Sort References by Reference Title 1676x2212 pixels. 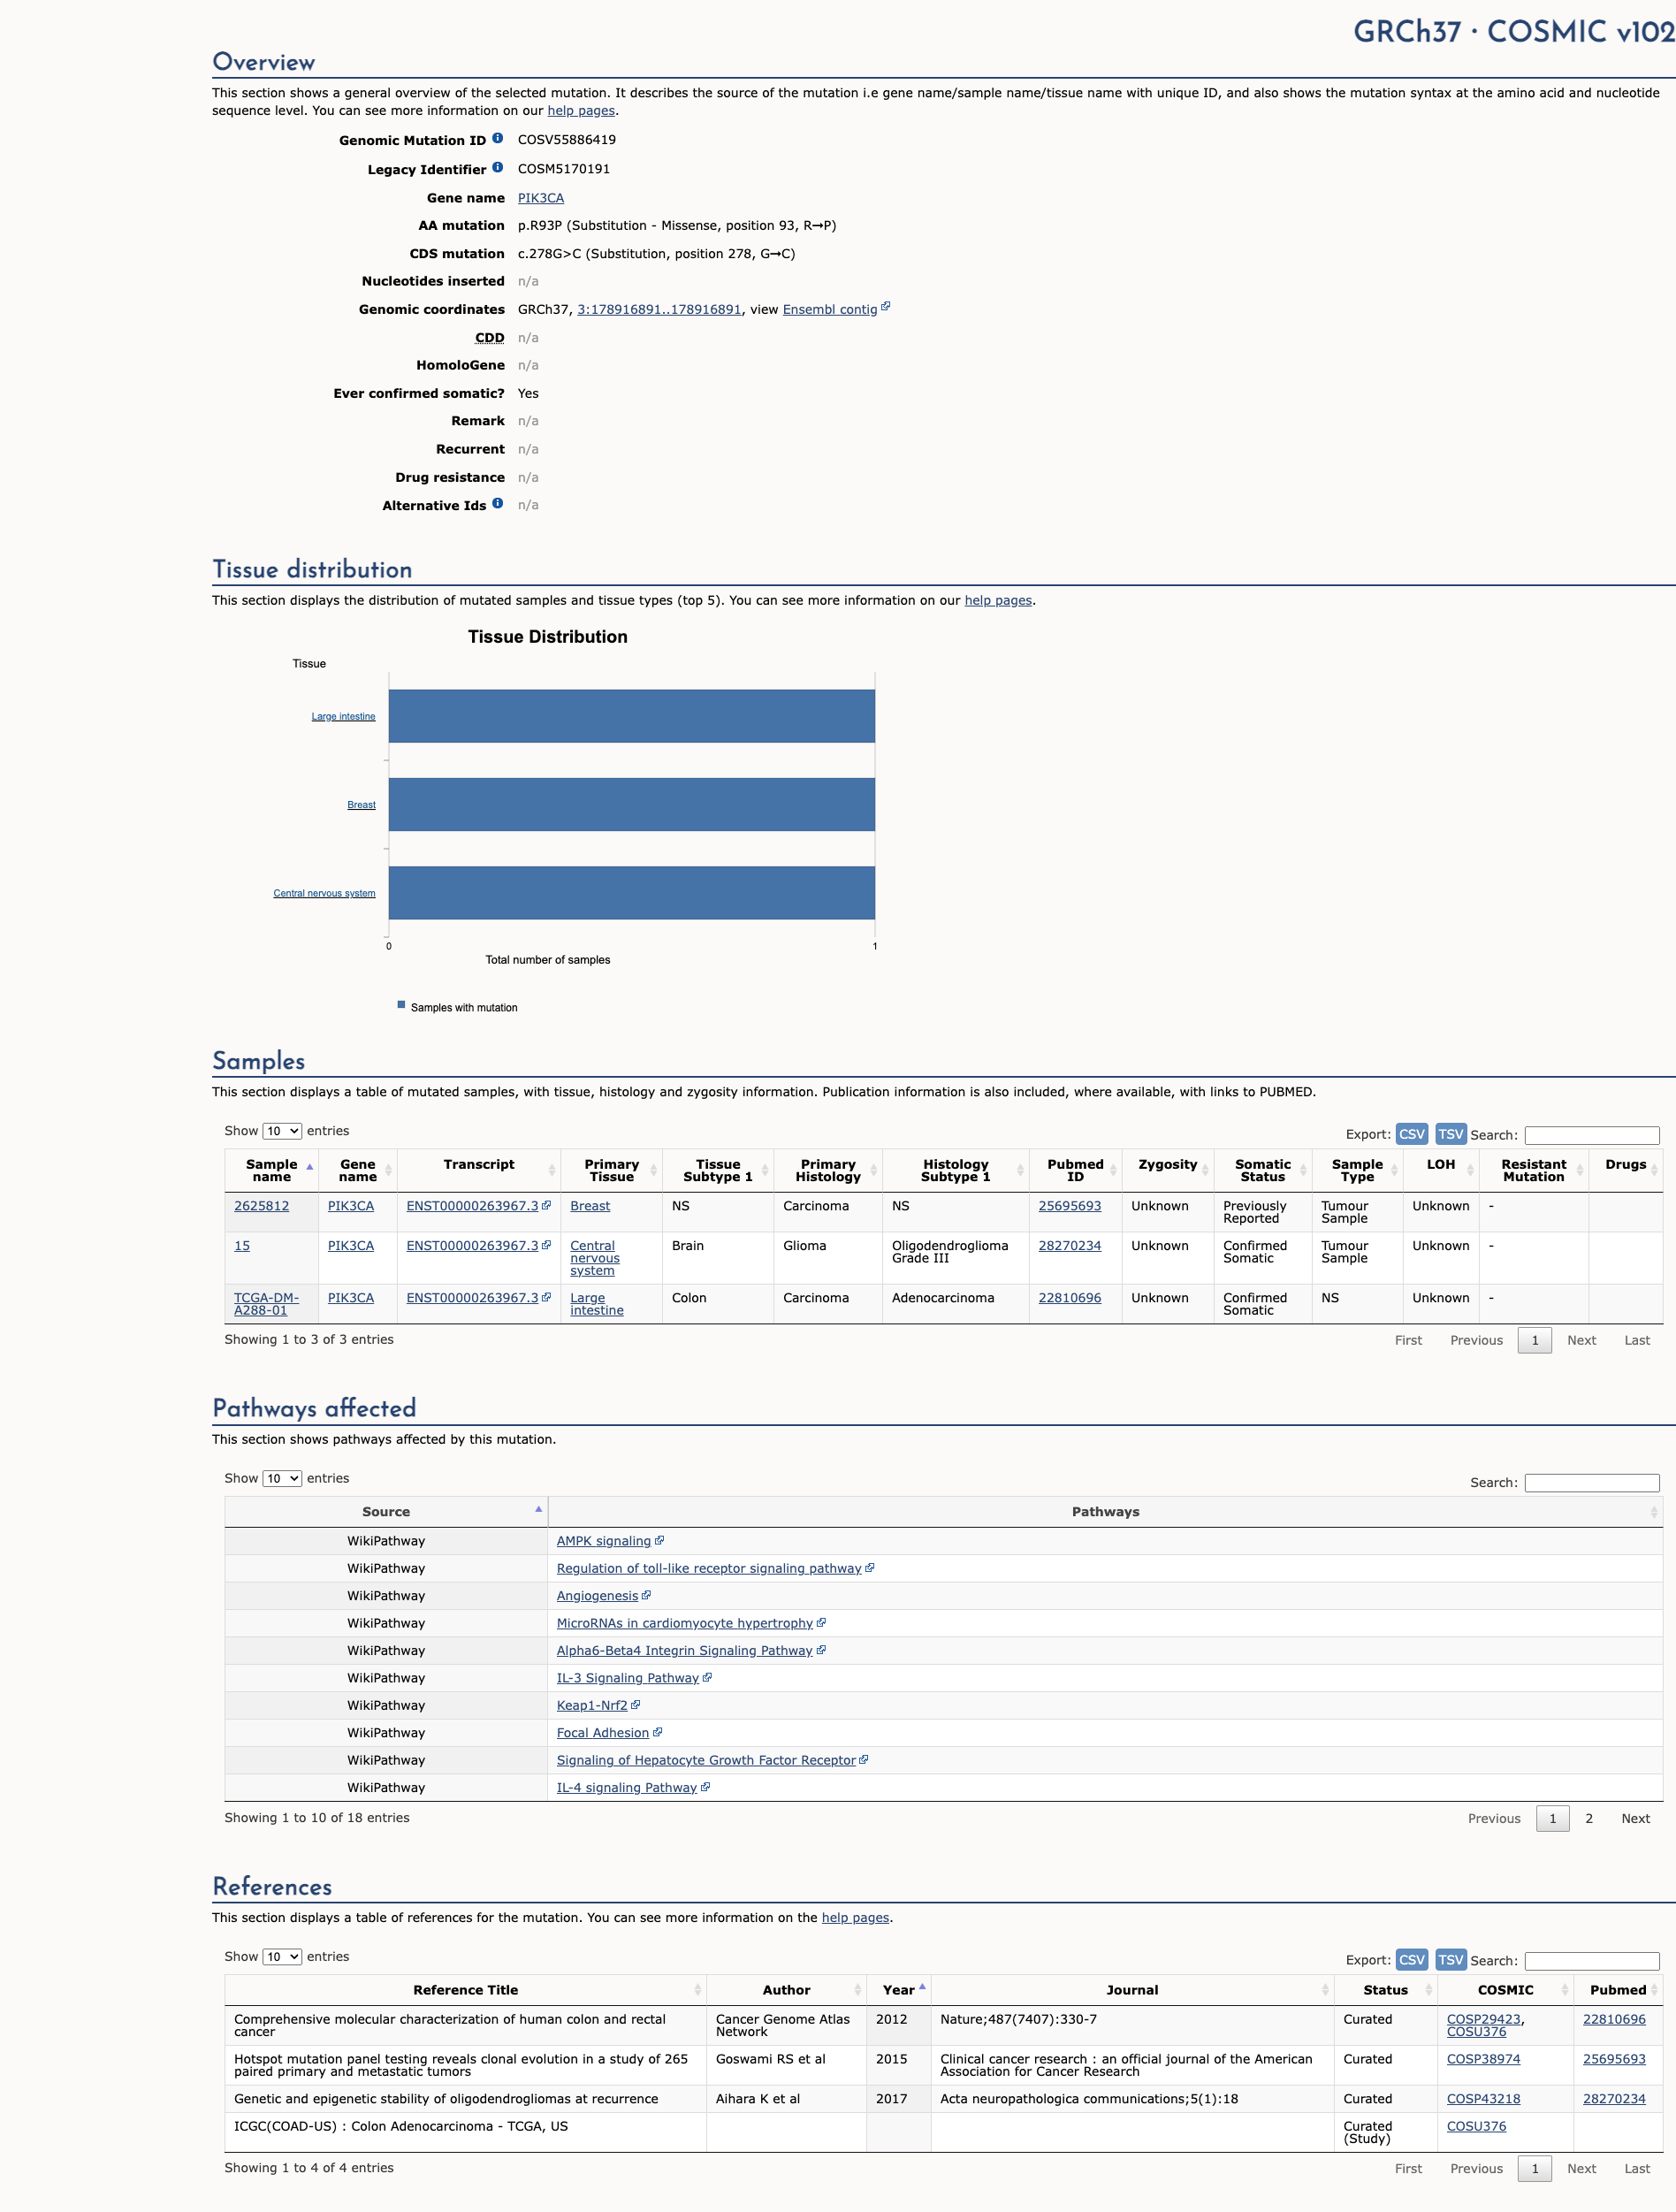465,1990
